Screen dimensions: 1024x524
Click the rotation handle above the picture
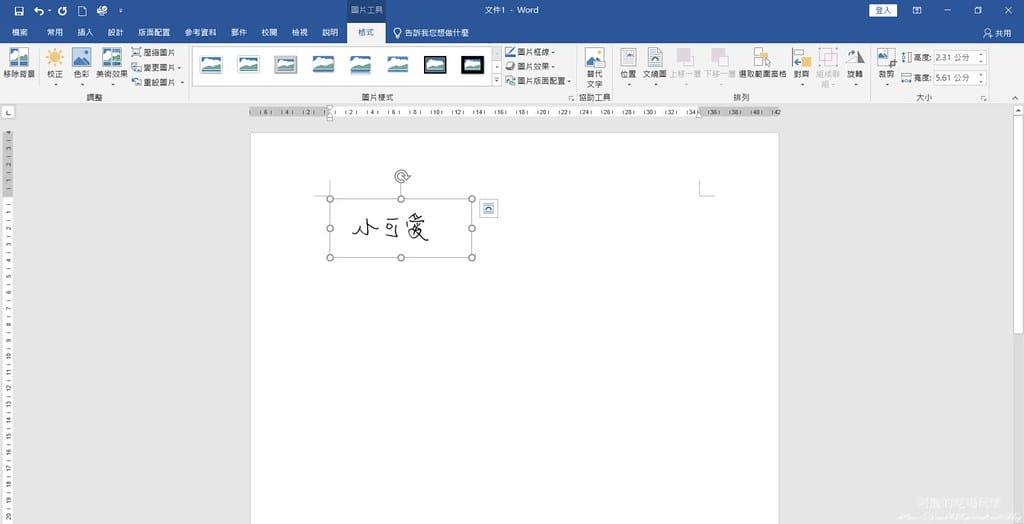point(402,176)
